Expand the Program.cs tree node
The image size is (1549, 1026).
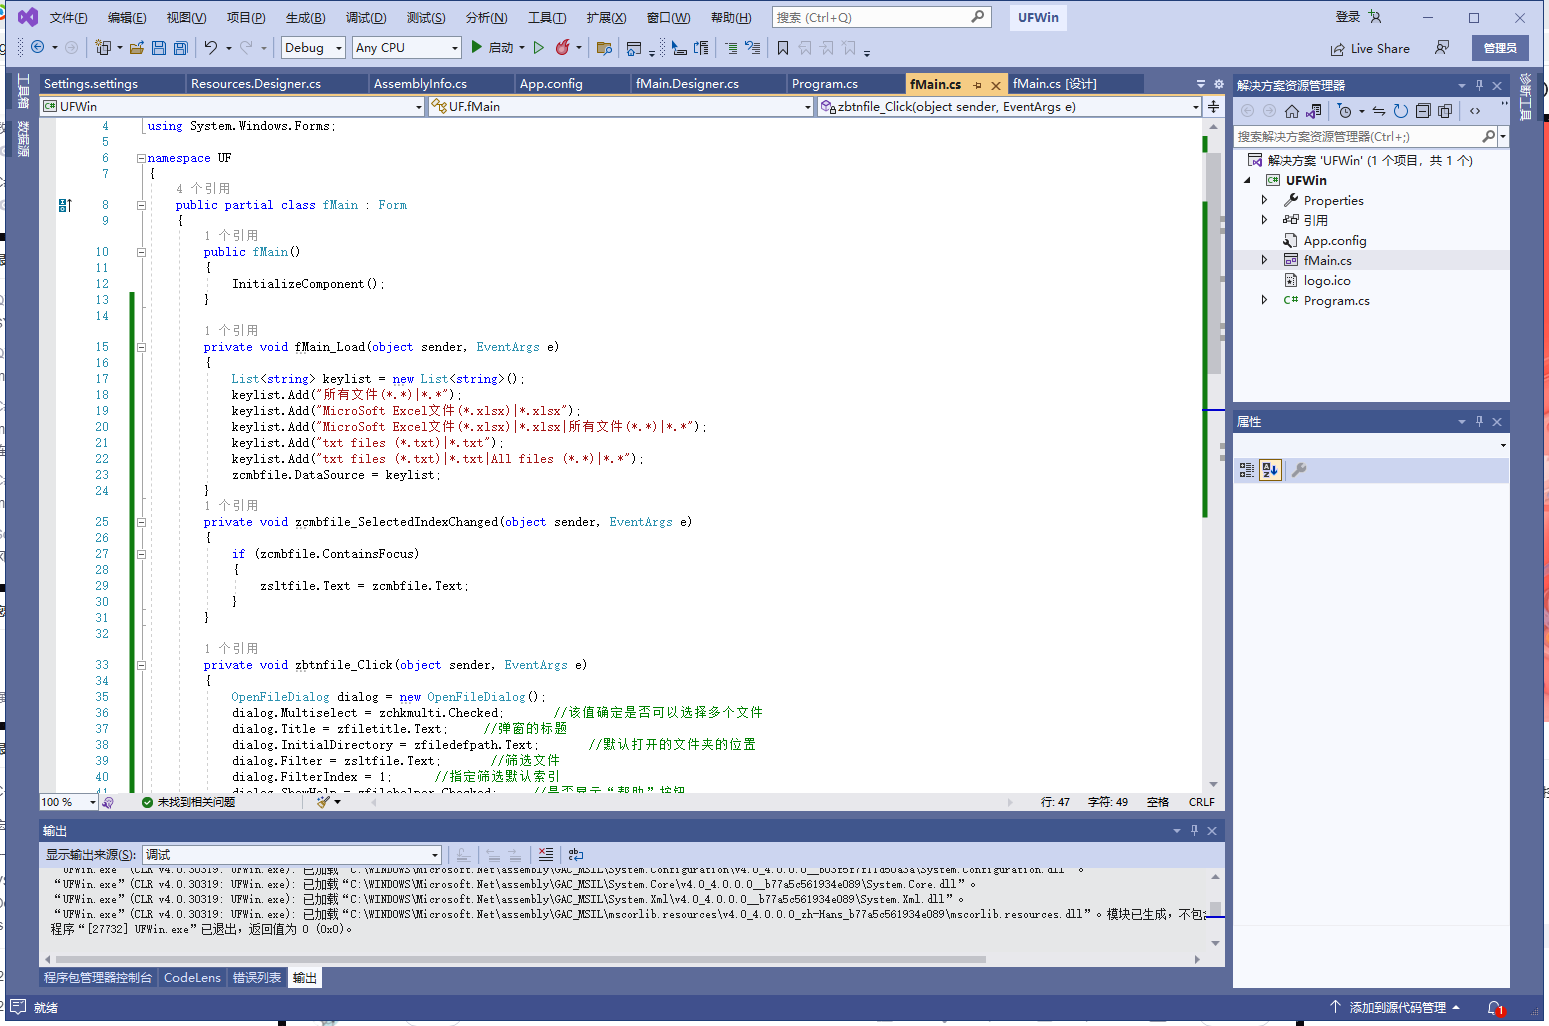pos(1264,300)
